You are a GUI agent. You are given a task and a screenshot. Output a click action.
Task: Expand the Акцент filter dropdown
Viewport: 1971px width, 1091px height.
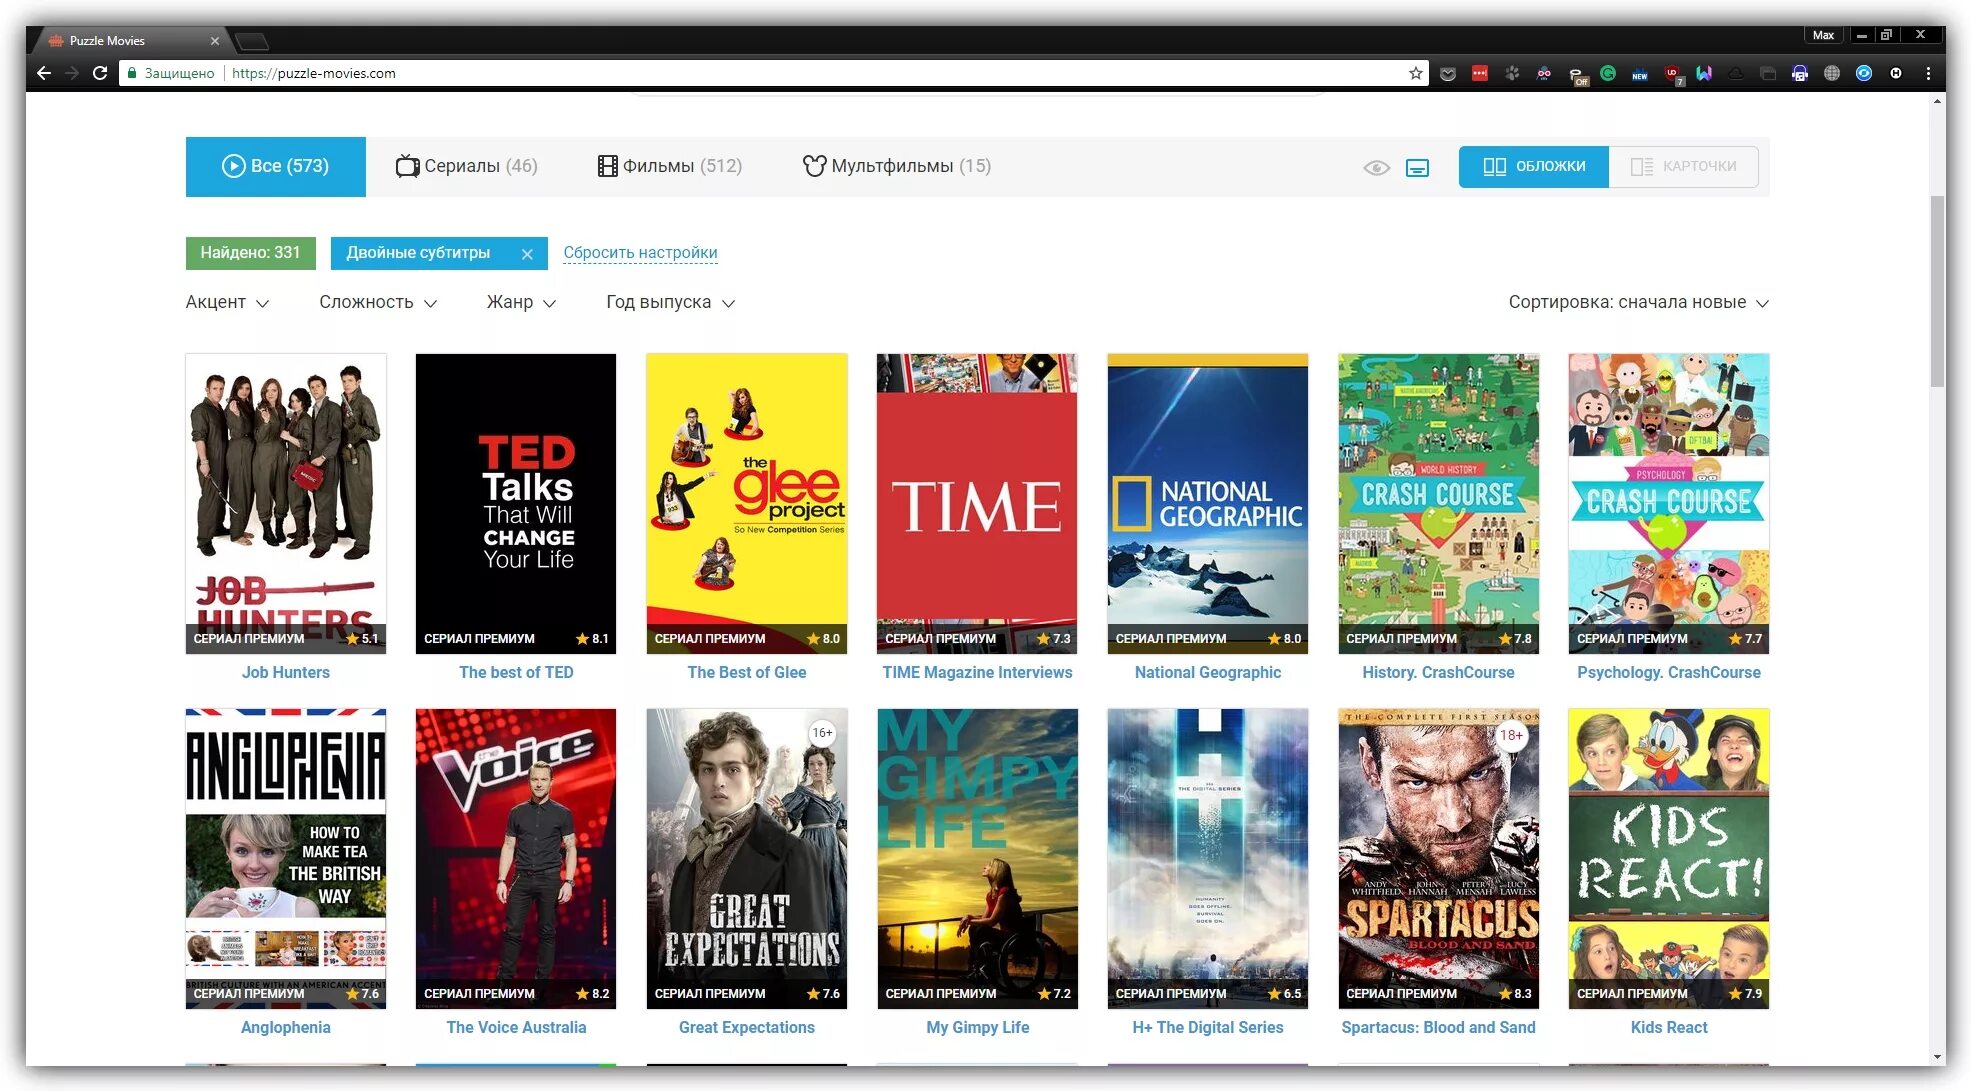pyautogui.click(x=227, y=302)
